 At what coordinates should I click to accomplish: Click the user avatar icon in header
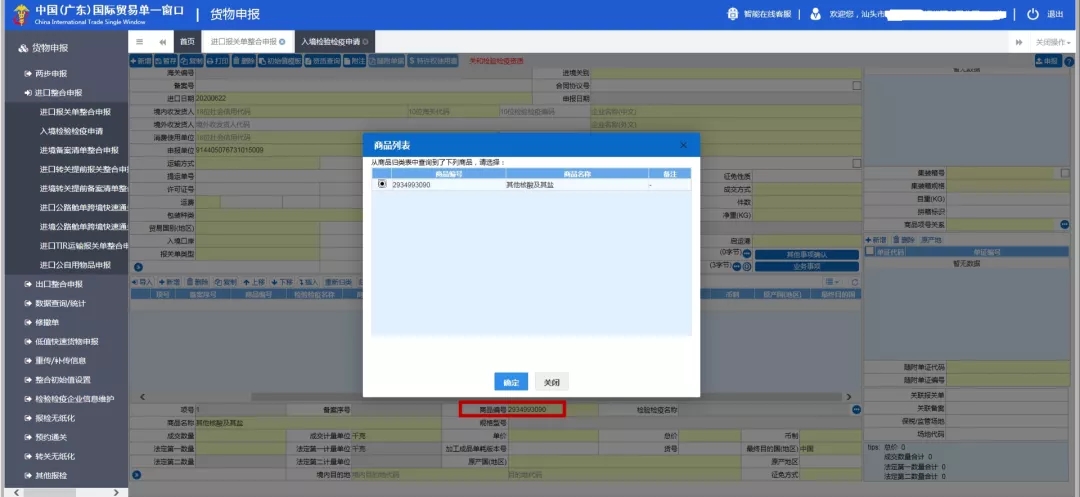(x=816, y=14)
